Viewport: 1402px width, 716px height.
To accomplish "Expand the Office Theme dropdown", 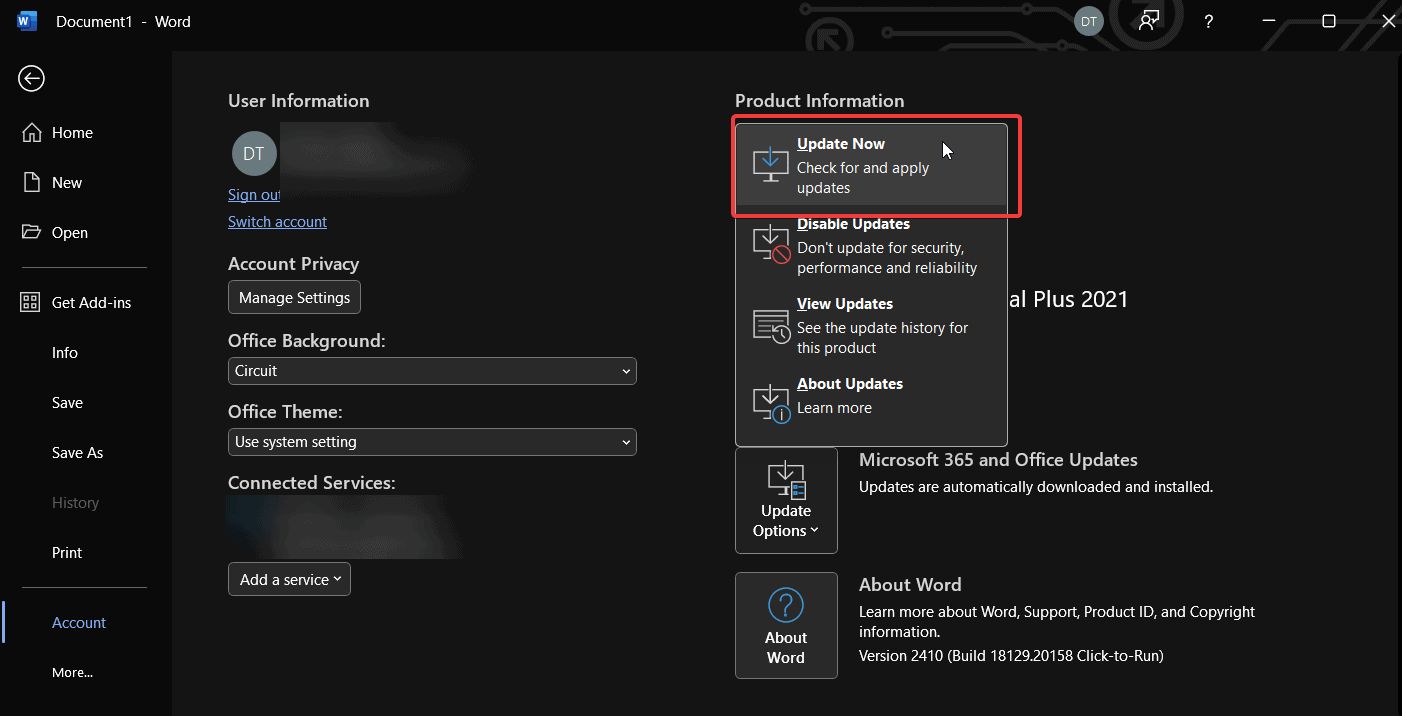I will click(x=432, y=442).
